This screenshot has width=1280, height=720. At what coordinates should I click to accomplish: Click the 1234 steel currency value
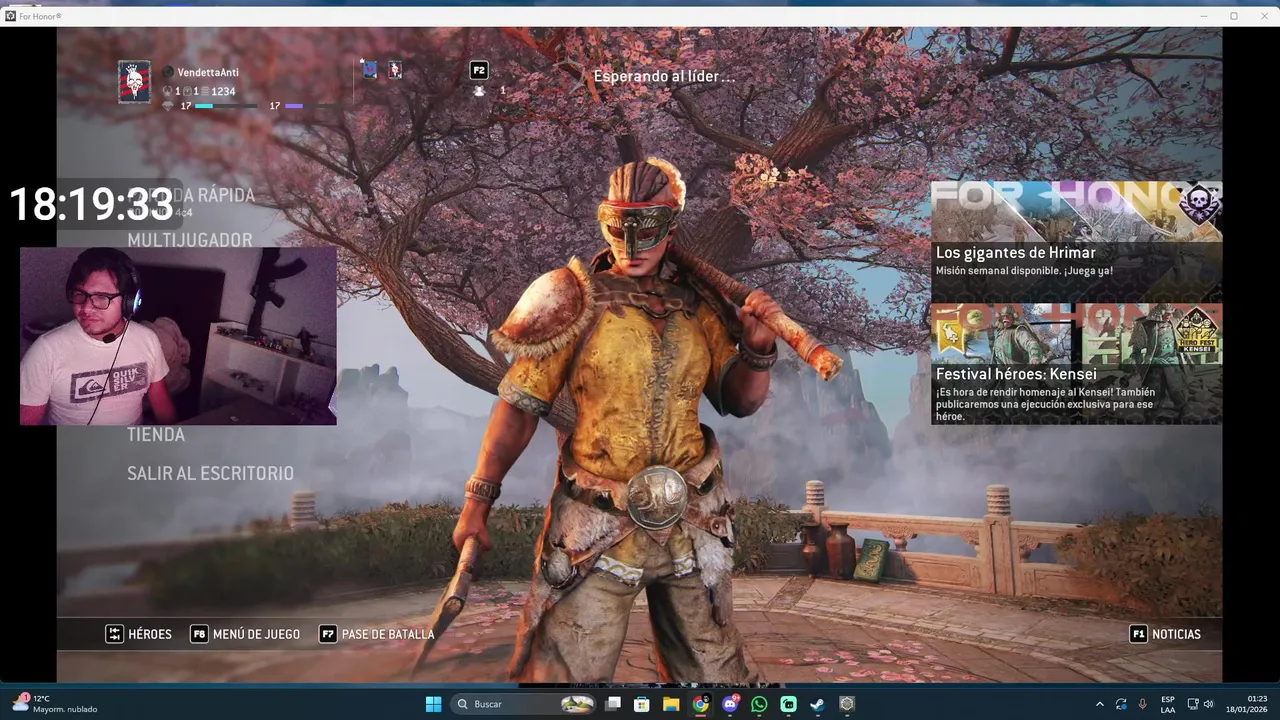click(x=223, y=91)
